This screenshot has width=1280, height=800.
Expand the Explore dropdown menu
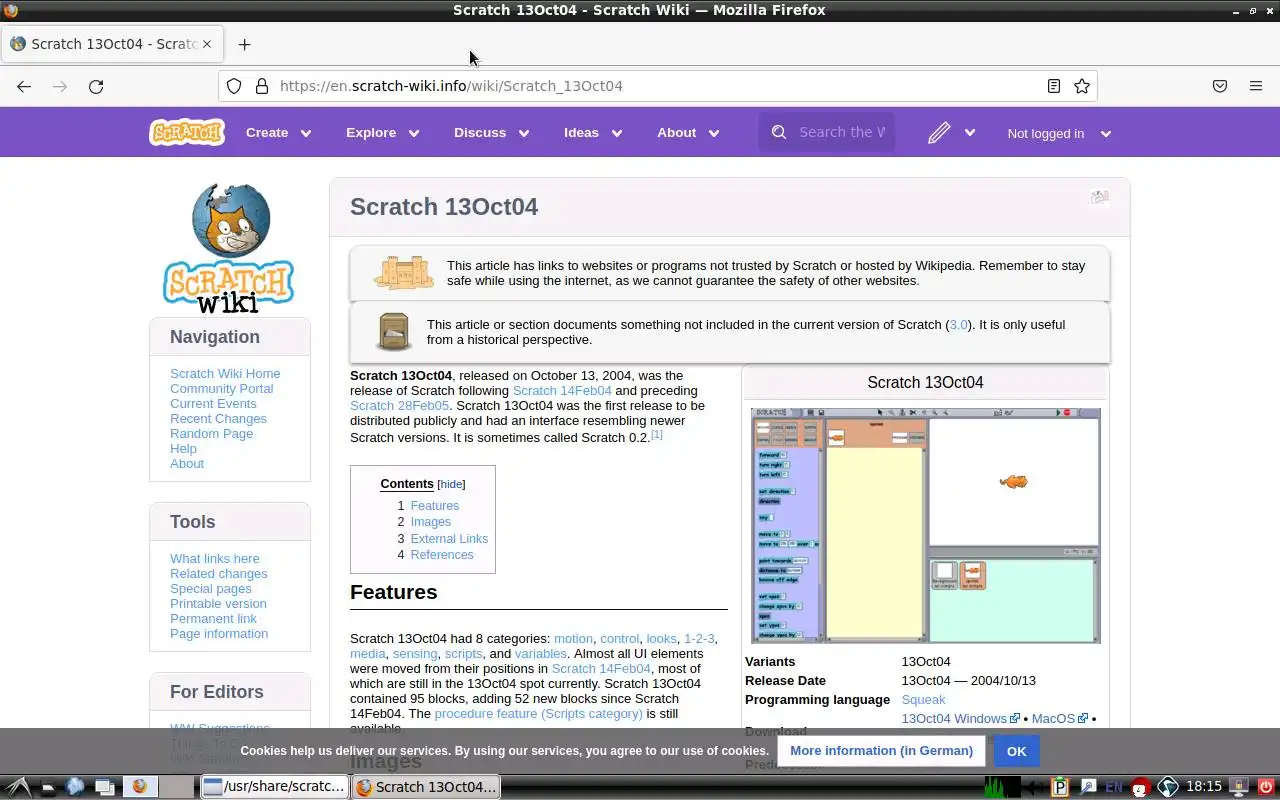pyautogui.click(x=382, y=132)
